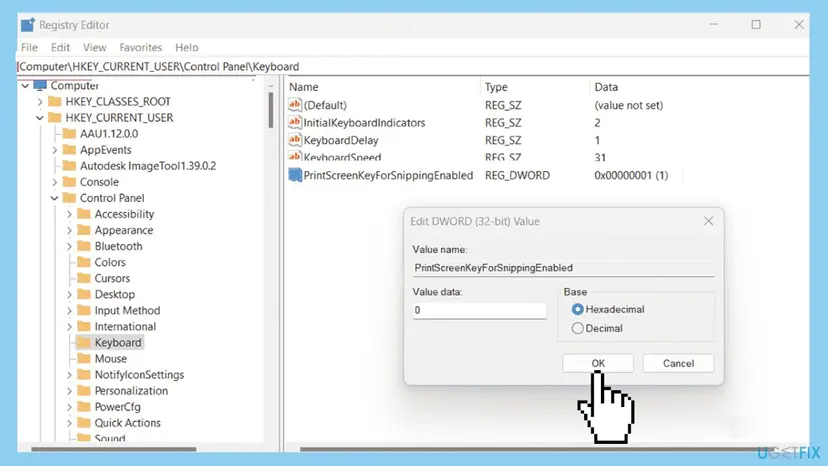Select the (Default) string value icon
Viewport: 828px width, 466px height.
[295, 105]
